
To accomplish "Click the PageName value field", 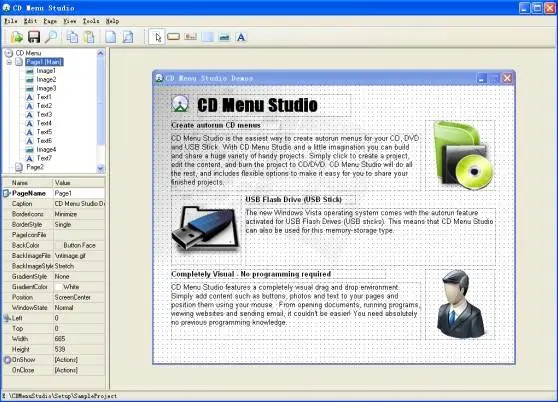I will pyautogui.click(x=79, y=193).
